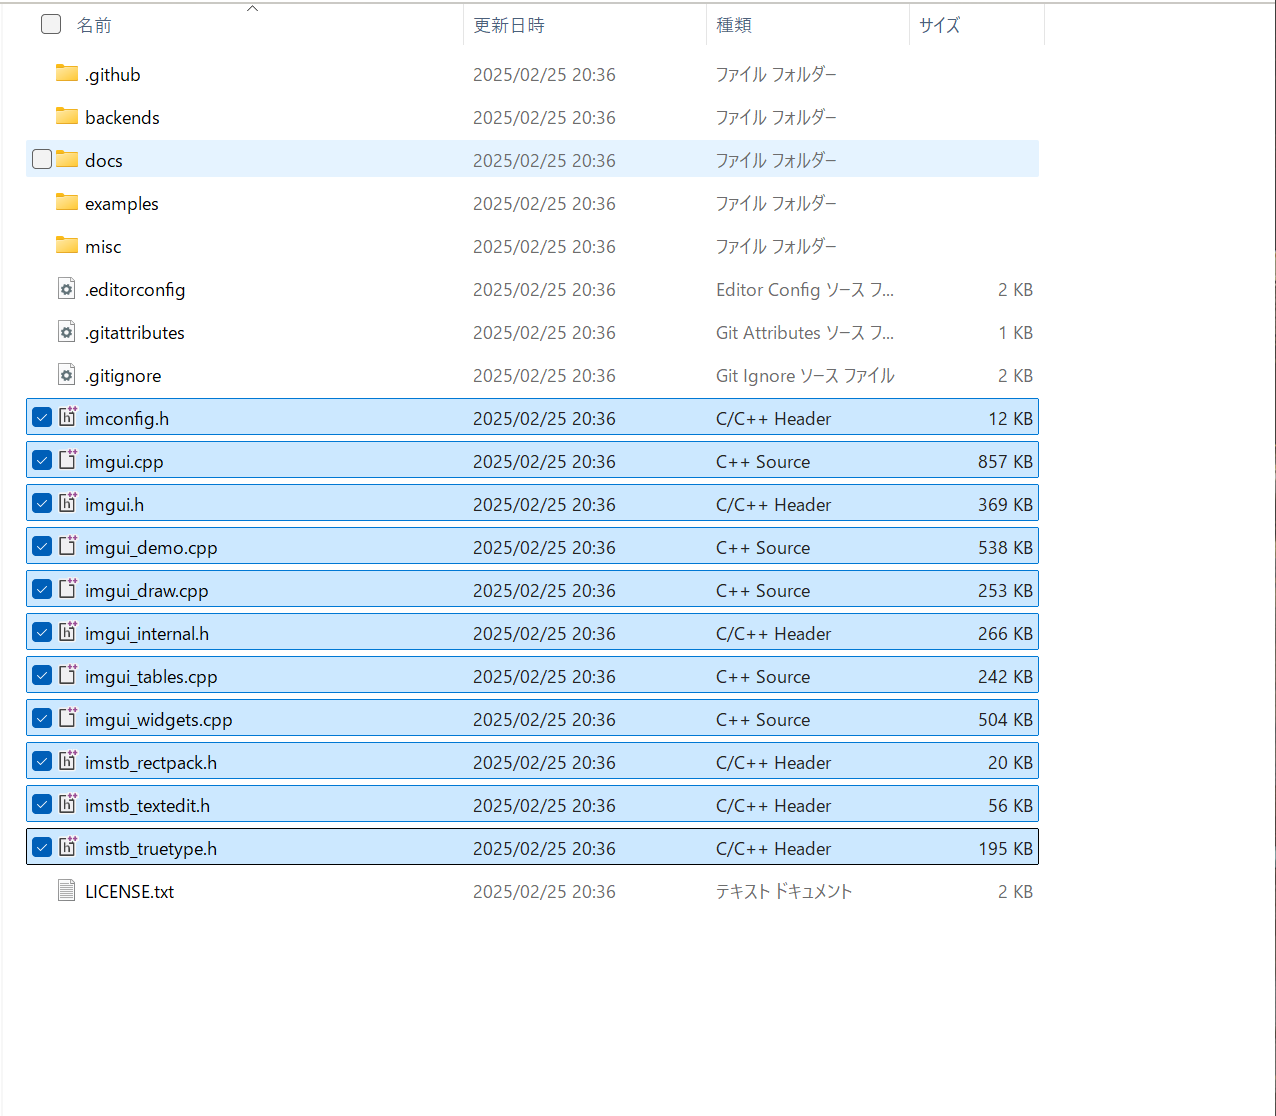1276x1116 pixels.
Task: Click the imgui_demo.cpp file icon
Action: (68, 546)
